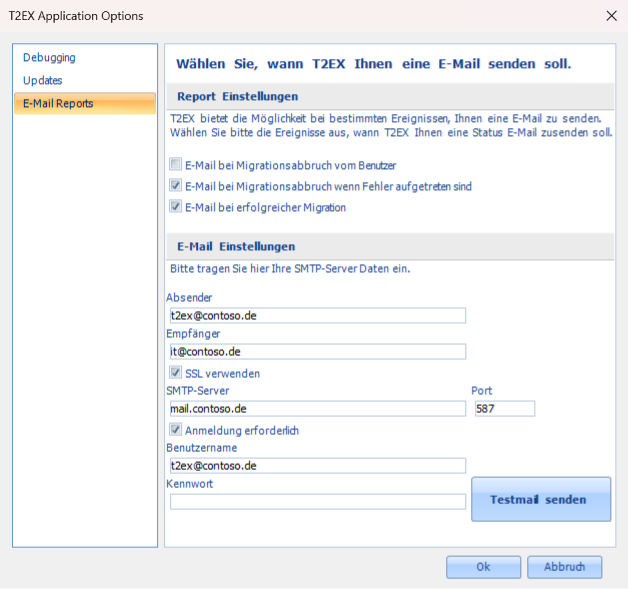Toggle the SSL verwenden checkbox

(175, 373)
